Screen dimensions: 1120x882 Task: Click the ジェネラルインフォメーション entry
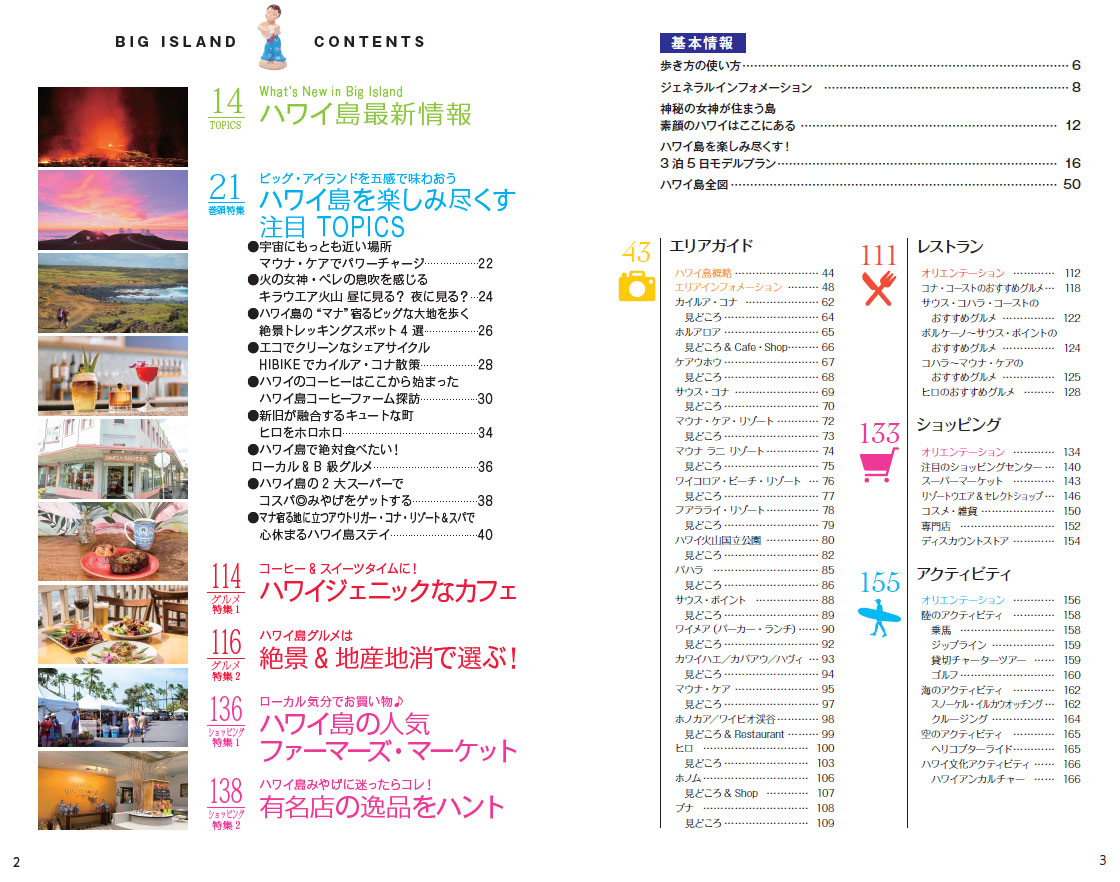click(x=870, y=87)
